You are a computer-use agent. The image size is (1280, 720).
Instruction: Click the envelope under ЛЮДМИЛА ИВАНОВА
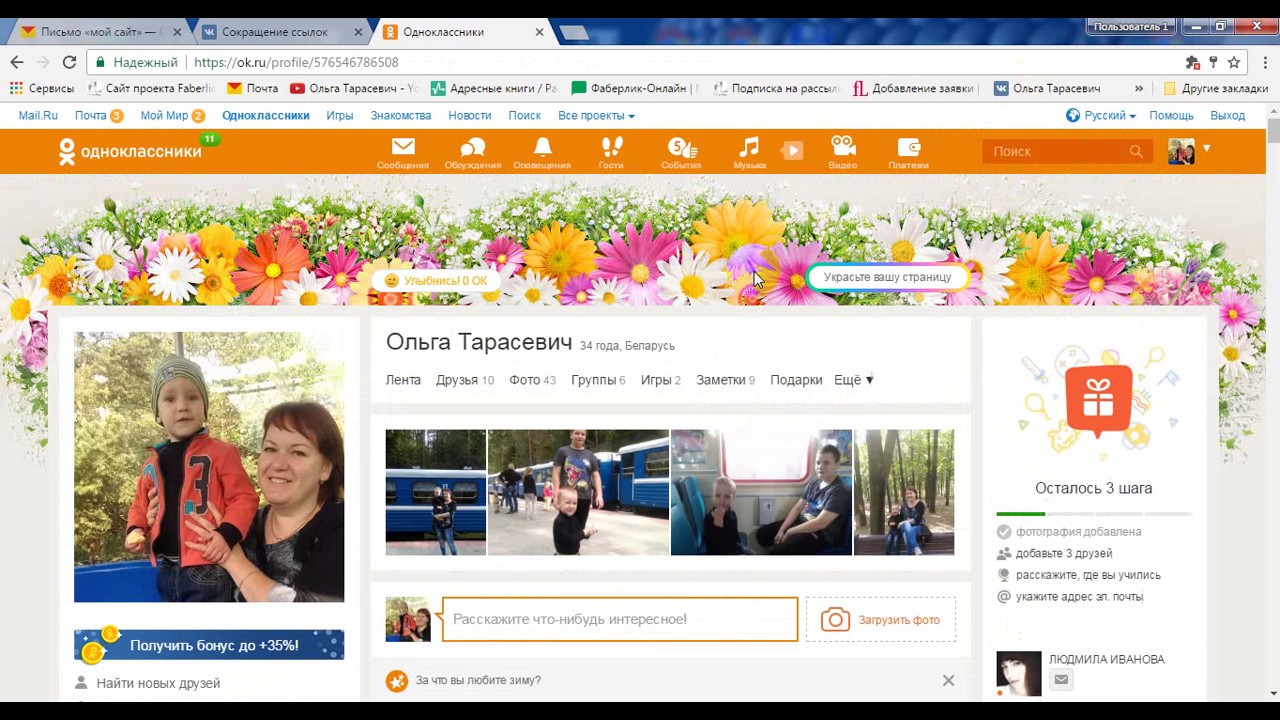(x=1061, y=680)
